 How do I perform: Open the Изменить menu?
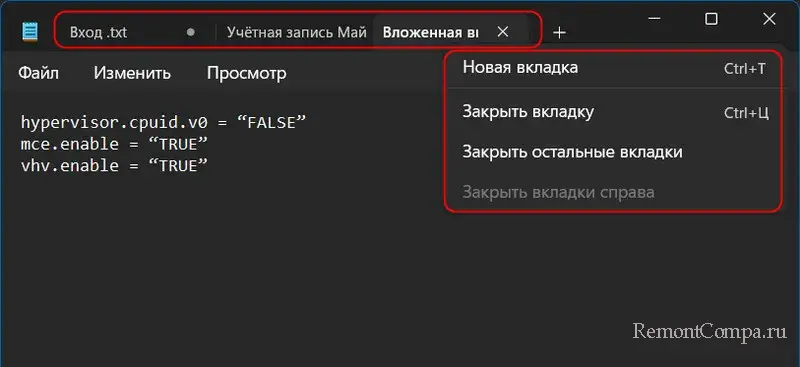[132, 73]
